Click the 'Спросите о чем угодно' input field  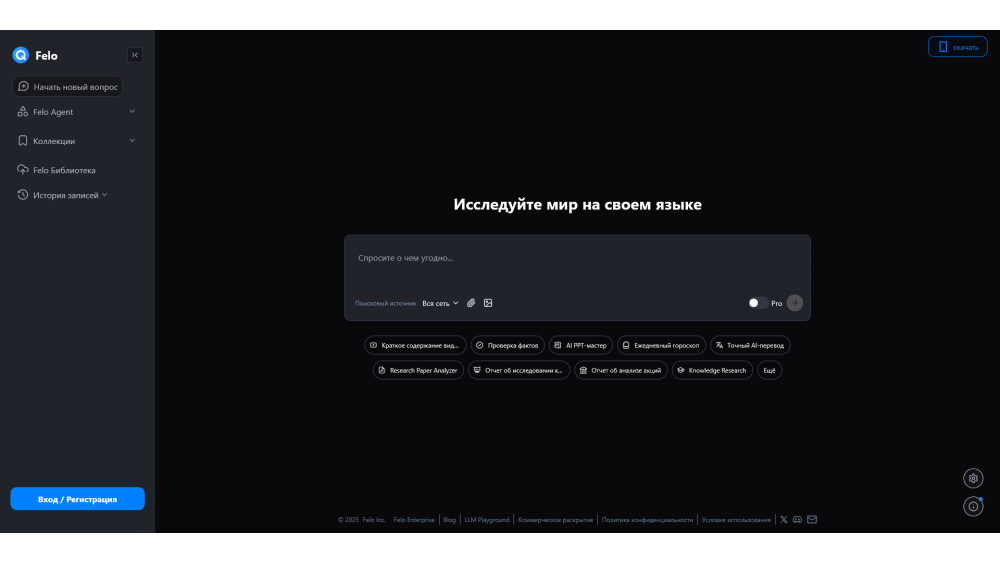577,258
